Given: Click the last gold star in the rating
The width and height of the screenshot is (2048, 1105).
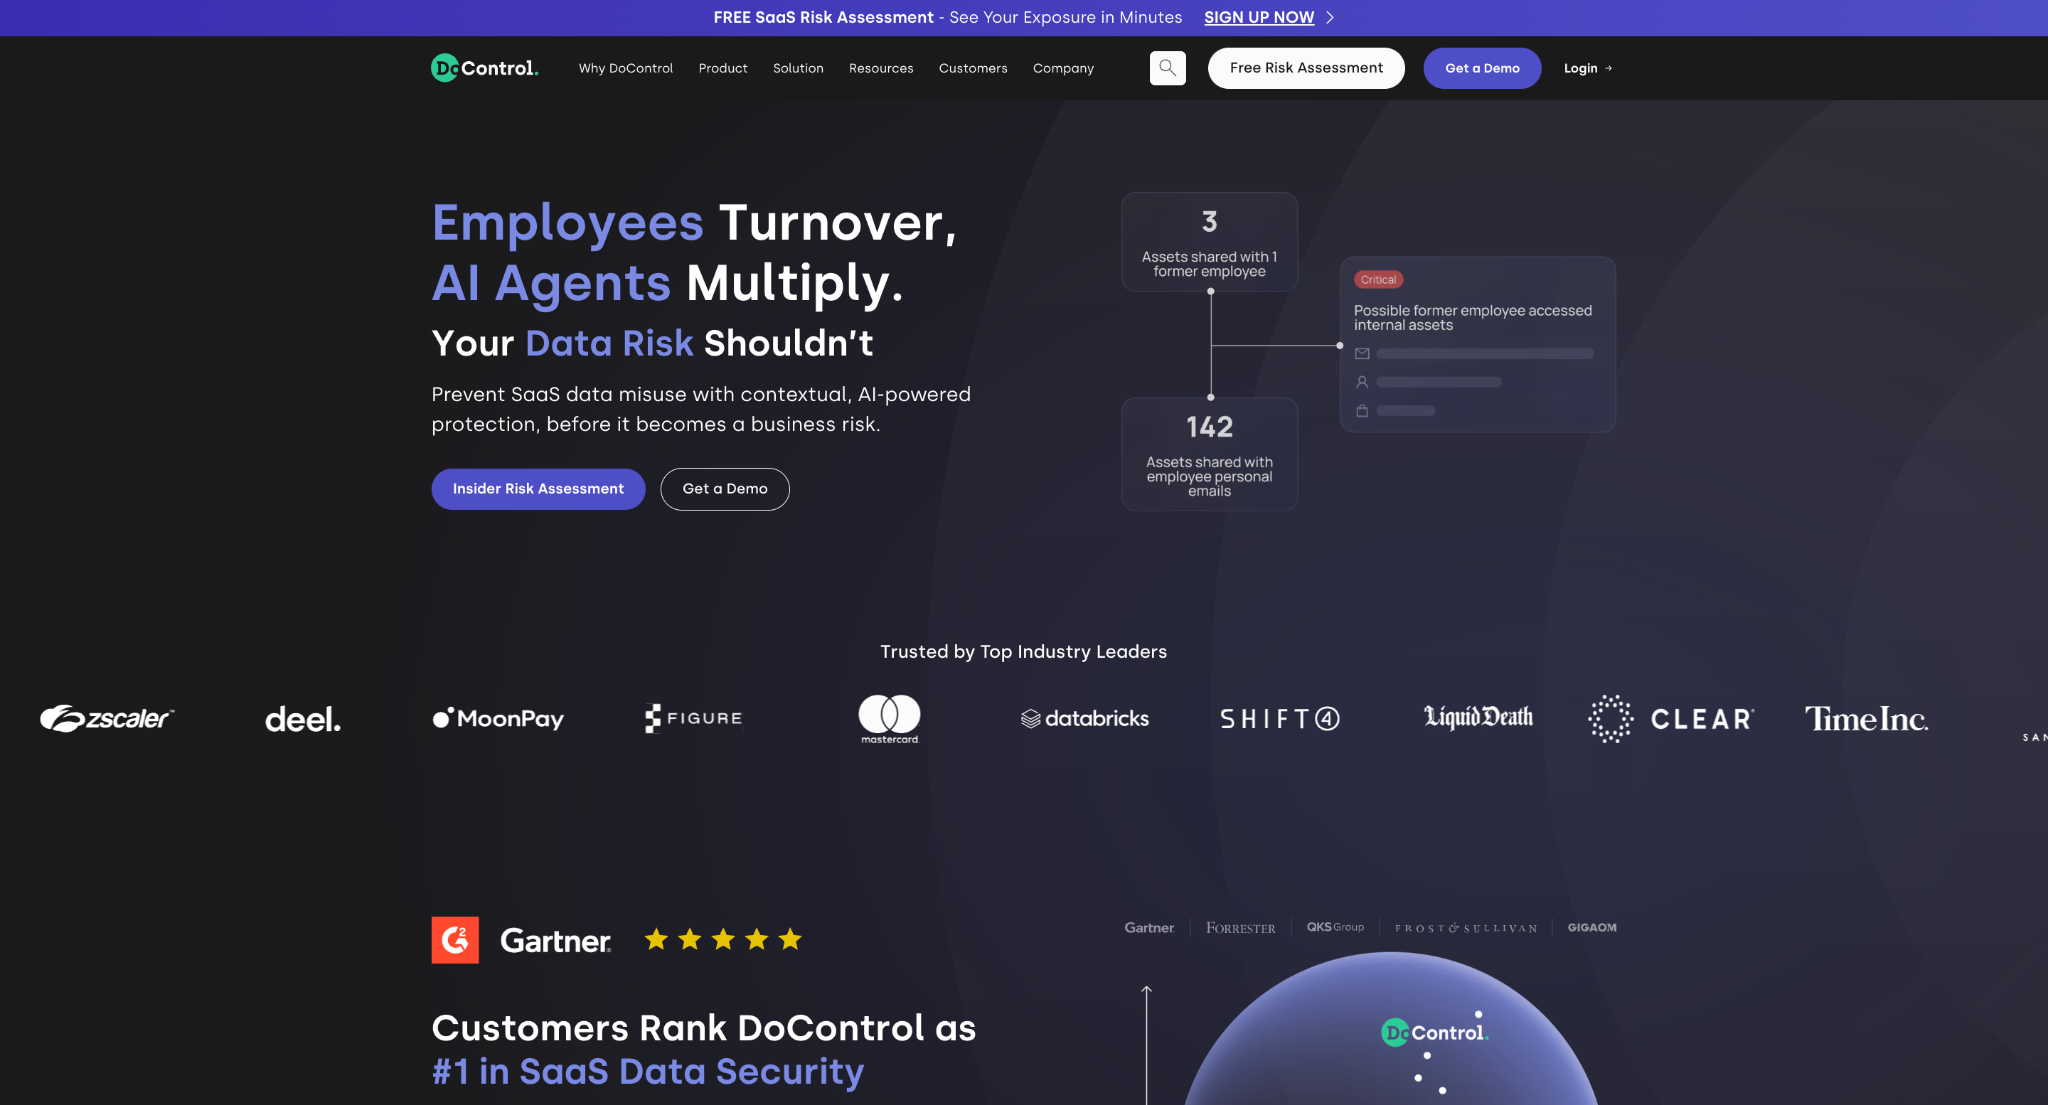Looking at the screenshot, I should tap(790, 939).
